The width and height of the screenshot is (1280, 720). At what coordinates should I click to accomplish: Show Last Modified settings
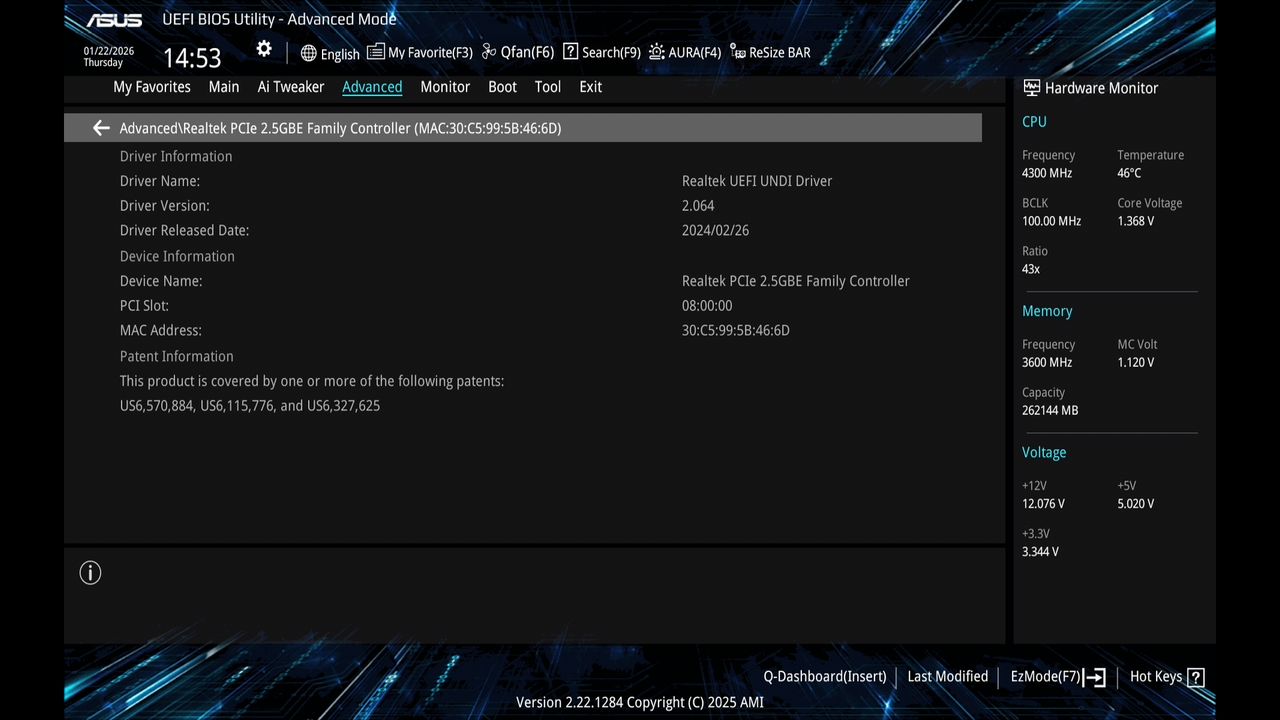tap(946, 676)
